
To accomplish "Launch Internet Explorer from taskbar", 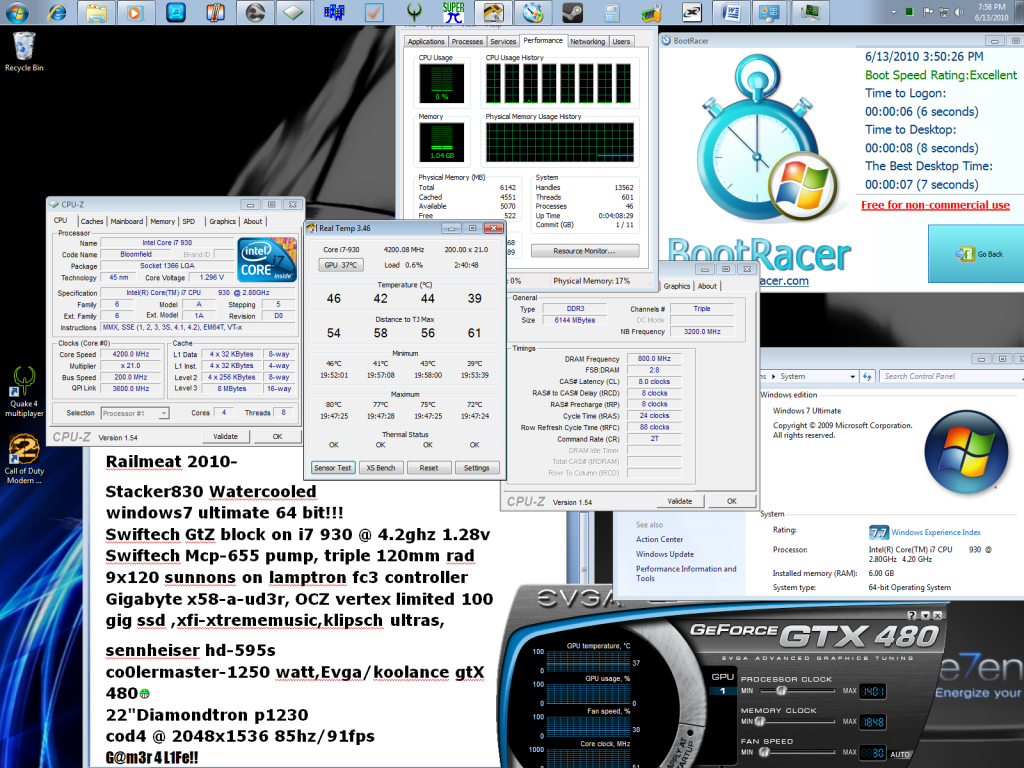I will (x=58, y=12).
